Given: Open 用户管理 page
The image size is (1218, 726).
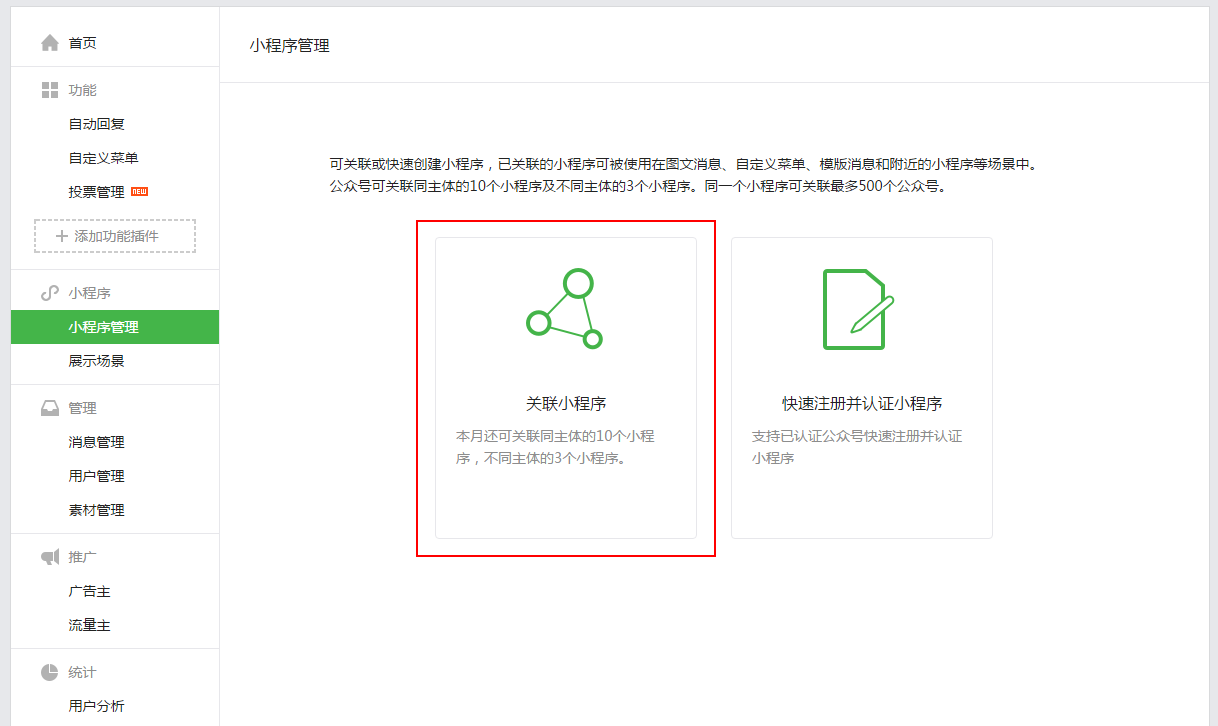Looking at the screenshot, I should [96, 476].
